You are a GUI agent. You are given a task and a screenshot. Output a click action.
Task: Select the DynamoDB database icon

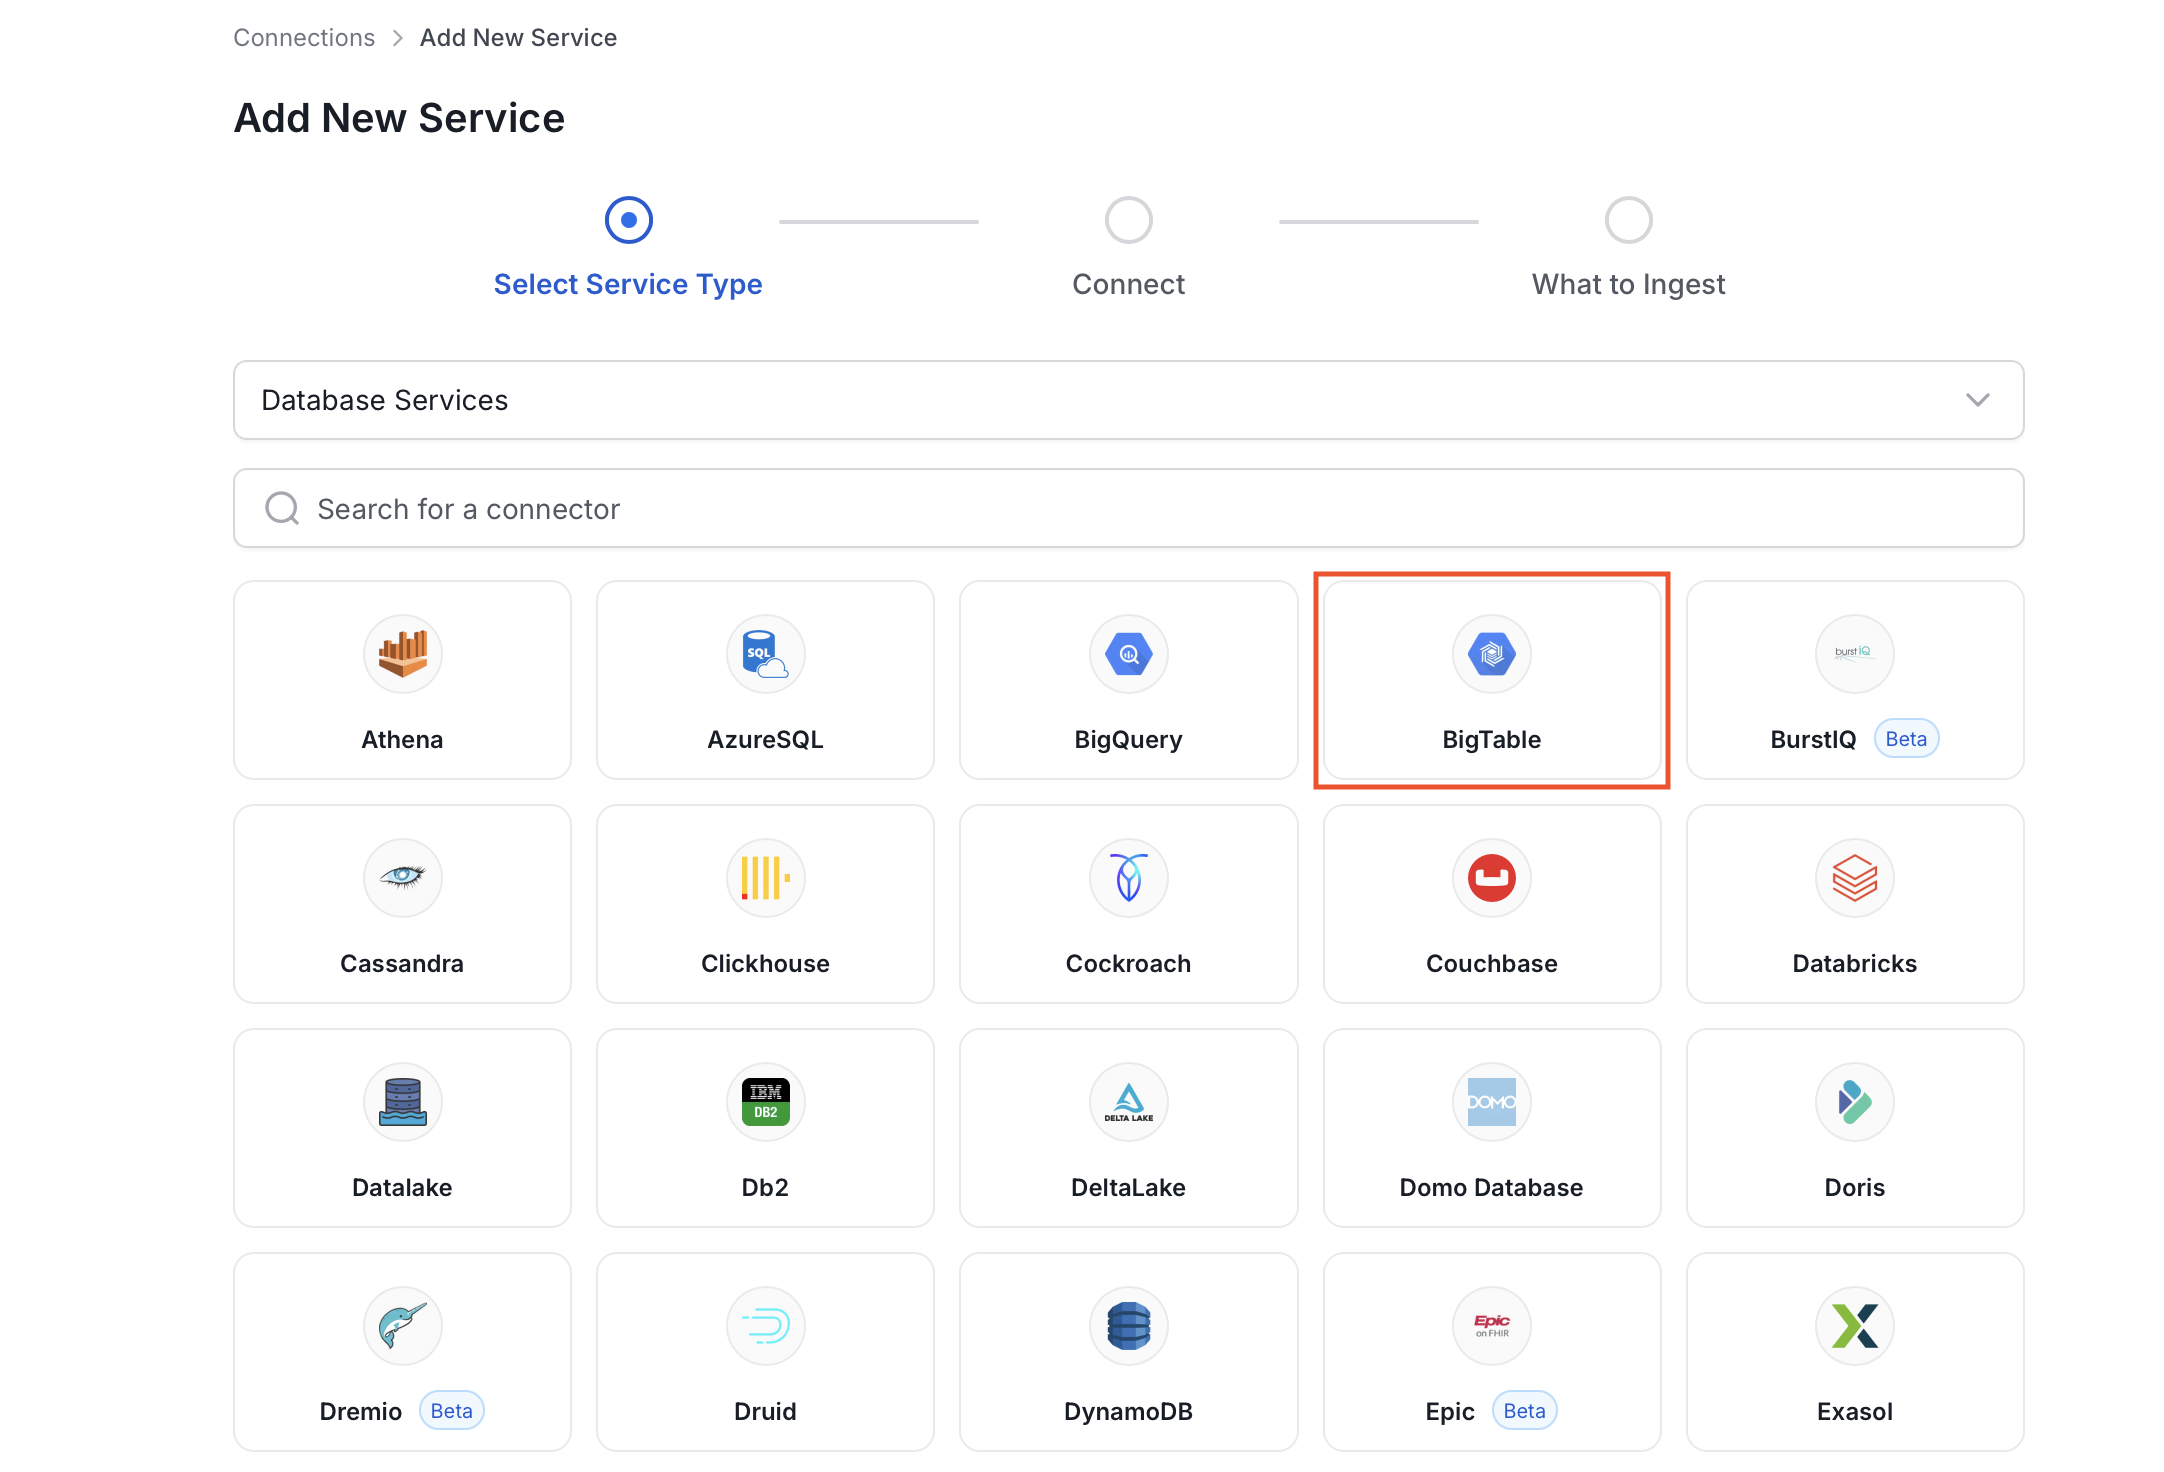pyautogui.click(x=1128, y=1326)
